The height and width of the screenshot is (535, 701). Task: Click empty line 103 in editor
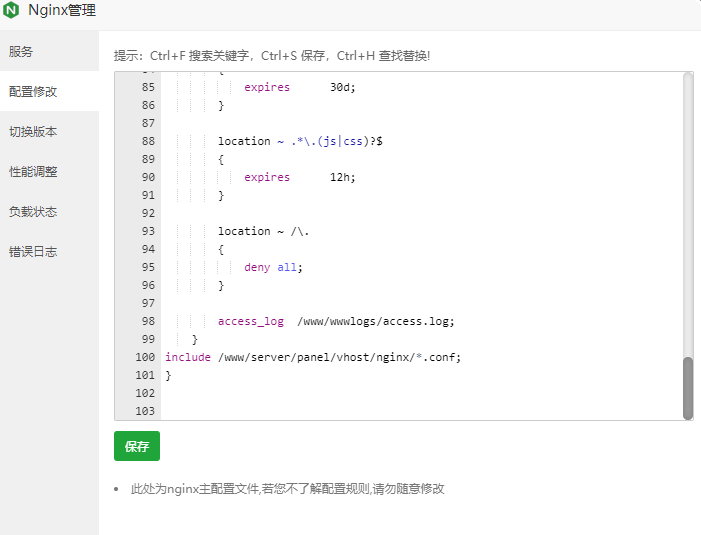pos(420,411)
